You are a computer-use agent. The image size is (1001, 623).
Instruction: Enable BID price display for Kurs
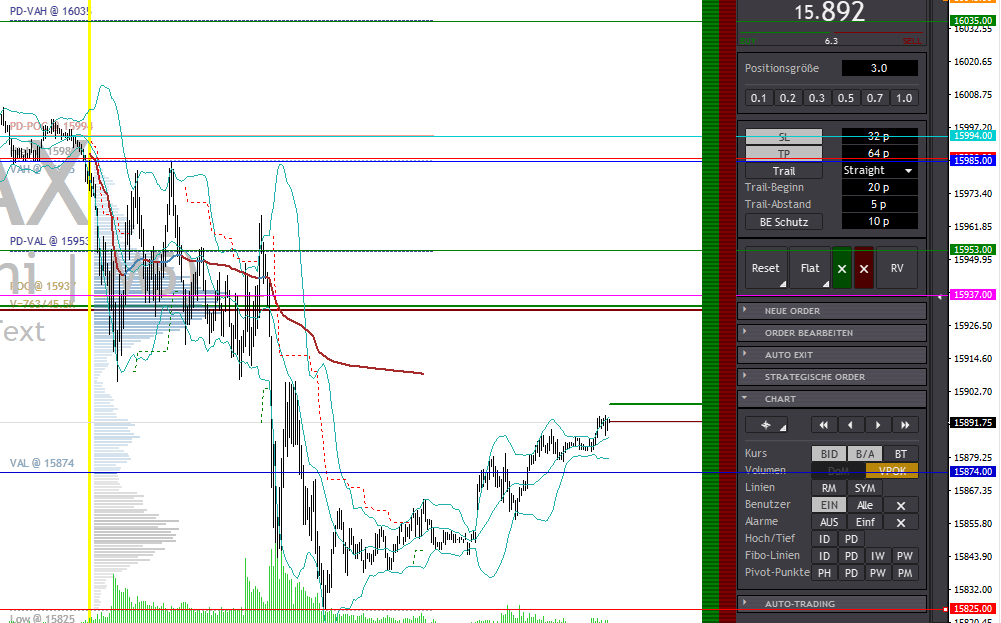828,453
